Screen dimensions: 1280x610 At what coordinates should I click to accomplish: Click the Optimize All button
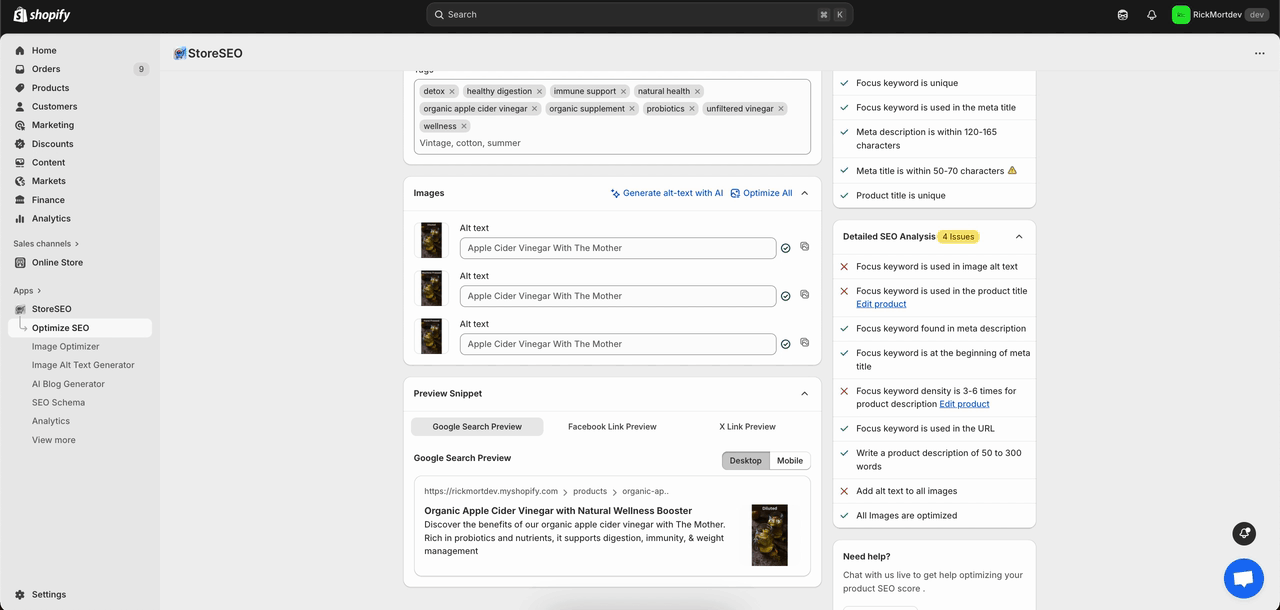pyautogui.click(x=761, y=193)
